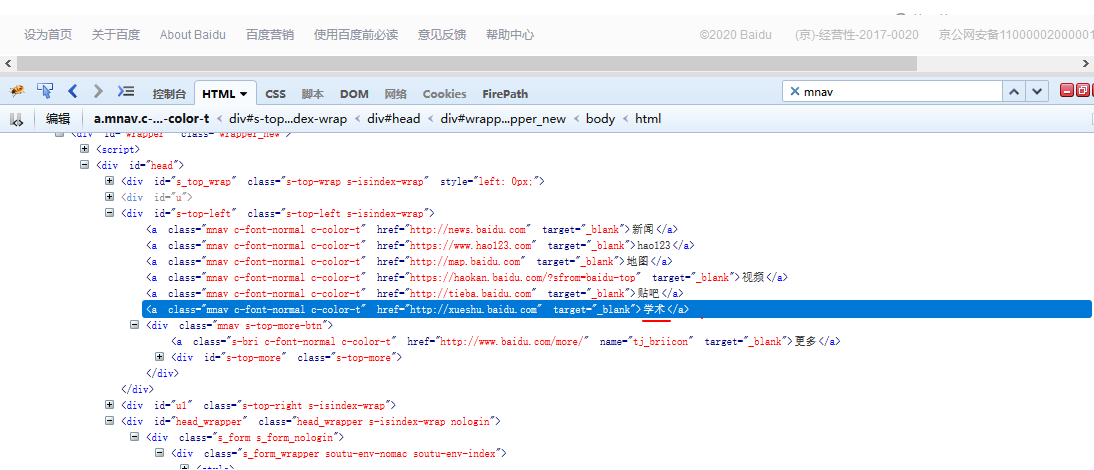Image resolution: width=1094 pixels, height=470 pixels.
Task: Select the 更多 s-bri anchor row
Action: (x=506, y=342)
